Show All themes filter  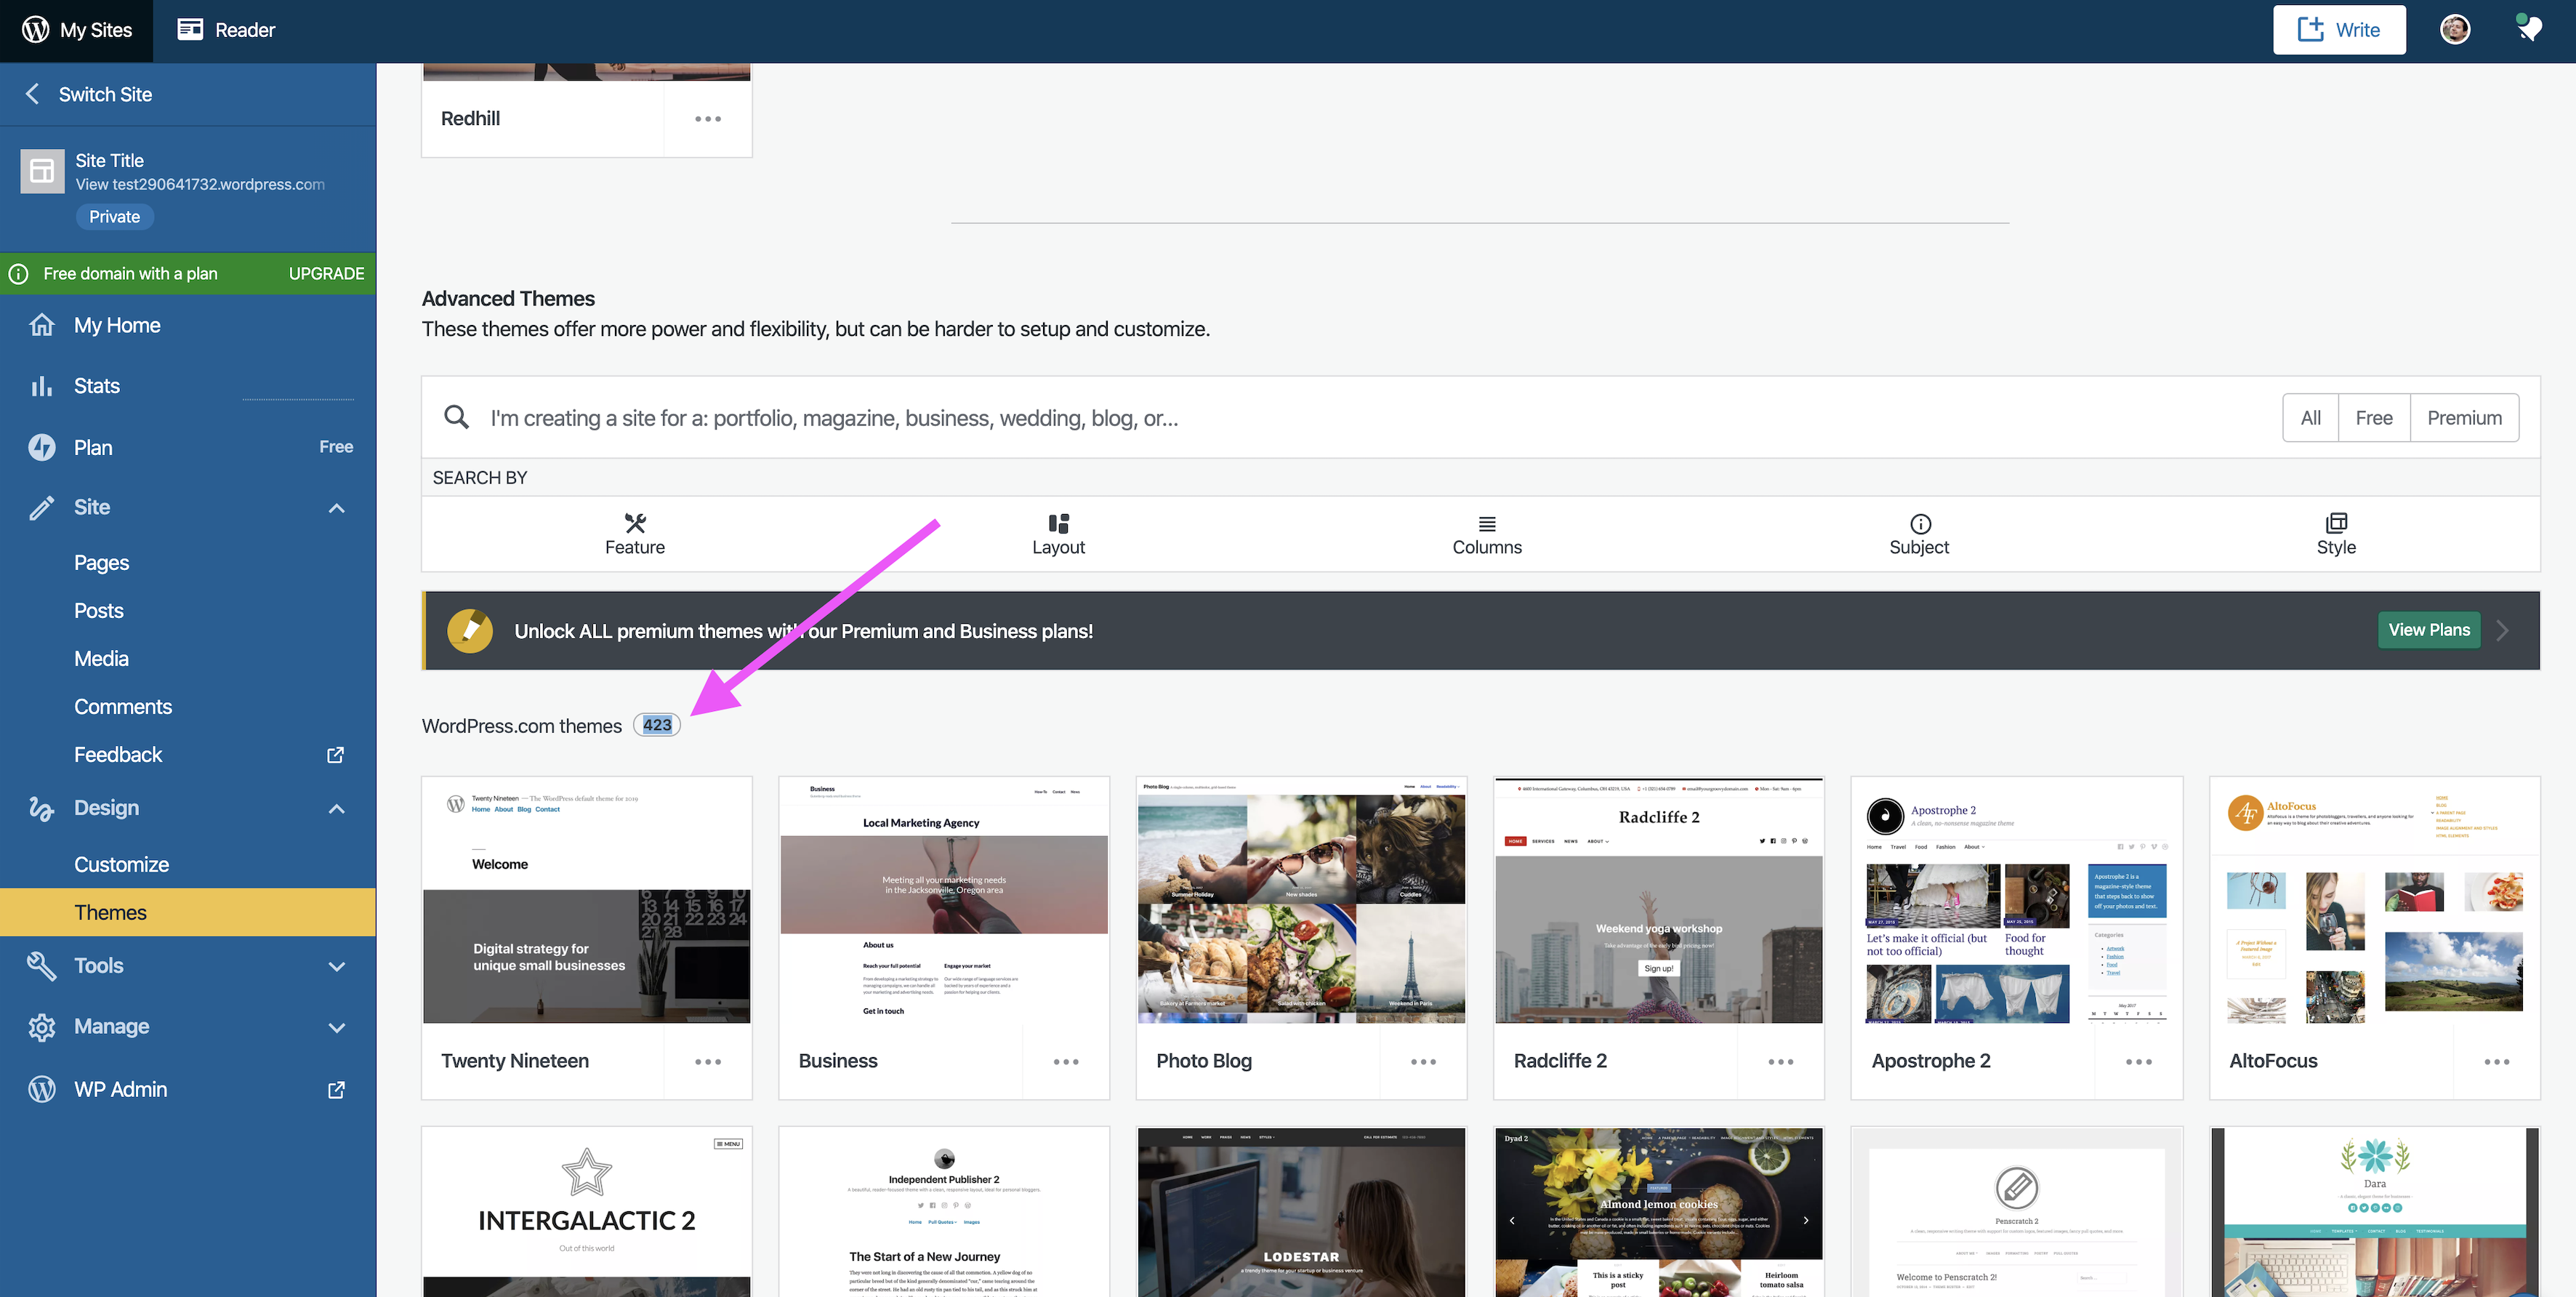[x=2310, y=418]
